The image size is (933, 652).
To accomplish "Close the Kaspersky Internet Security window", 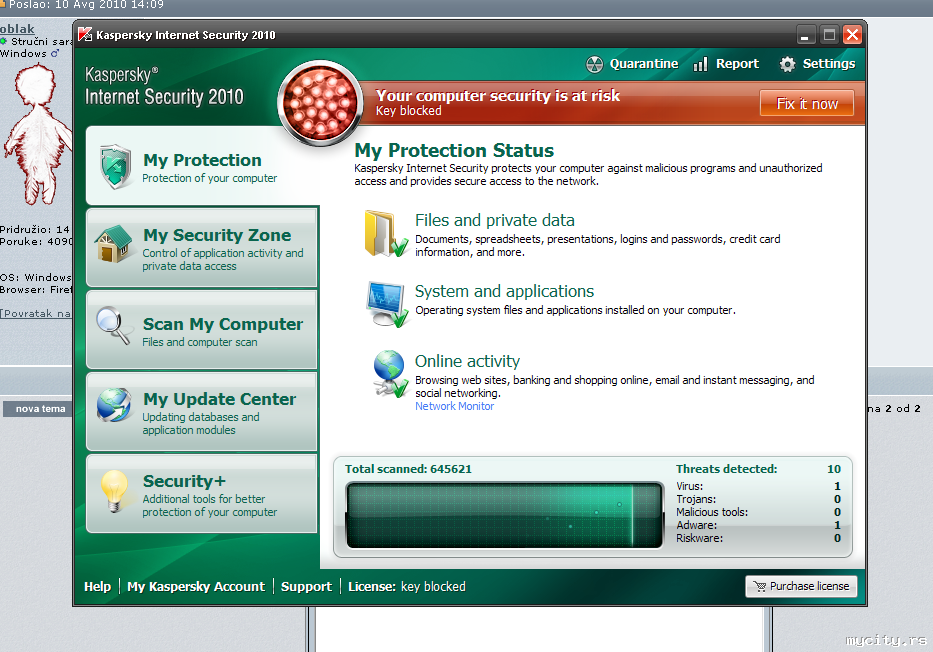I will coord(852,35).
